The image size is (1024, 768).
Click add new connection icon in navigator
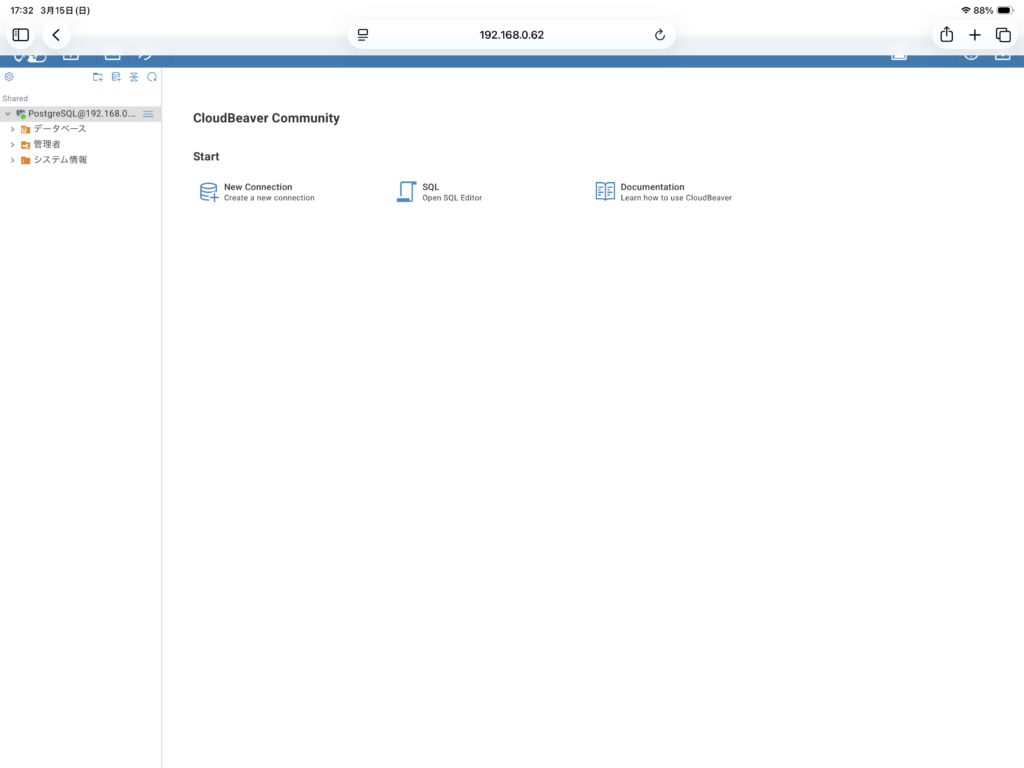(x=116, y=77)
